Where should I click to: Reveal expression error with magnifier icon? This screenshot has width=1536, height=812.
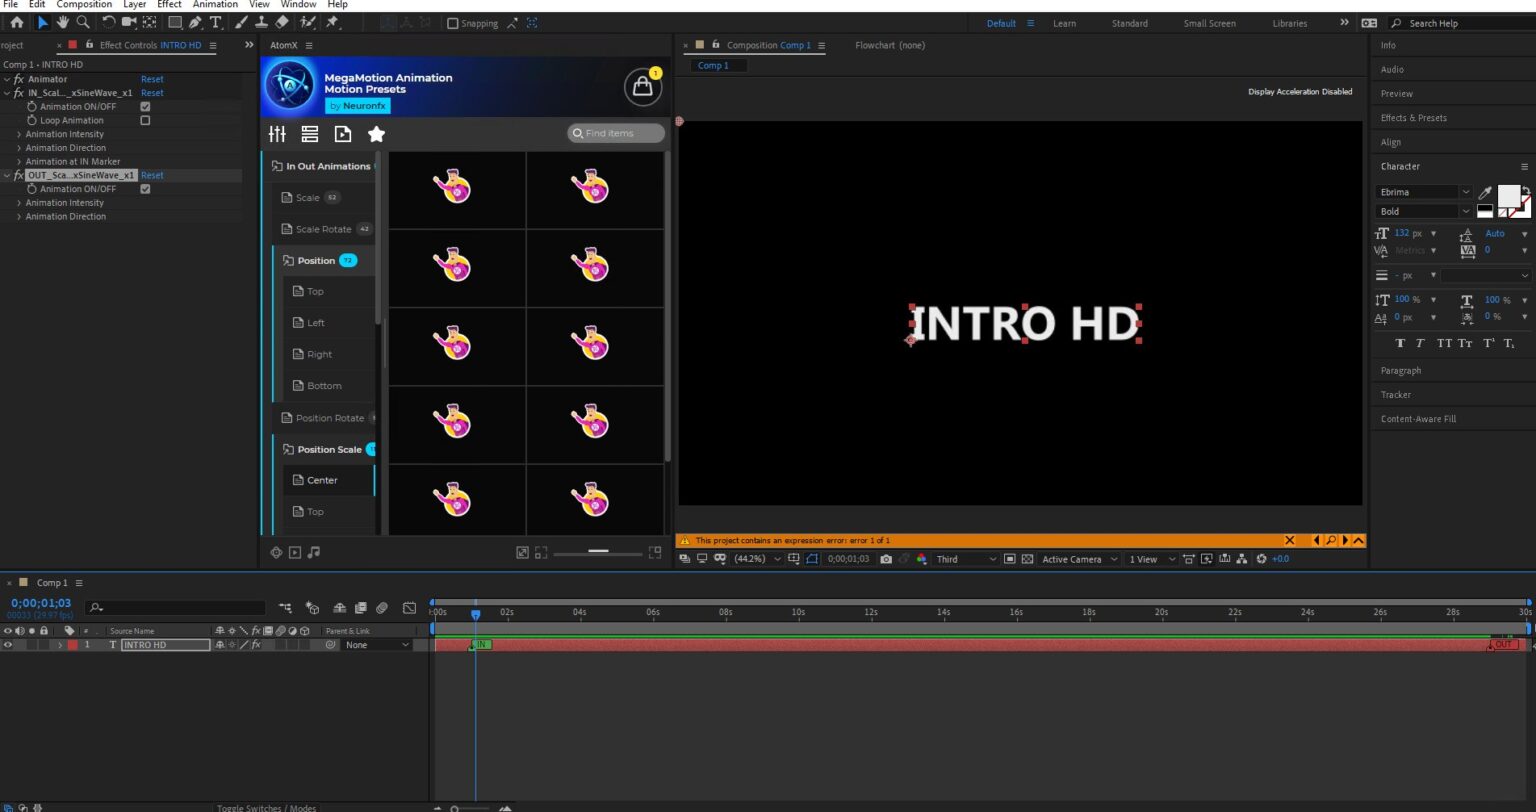click(x=1331, y=540)
